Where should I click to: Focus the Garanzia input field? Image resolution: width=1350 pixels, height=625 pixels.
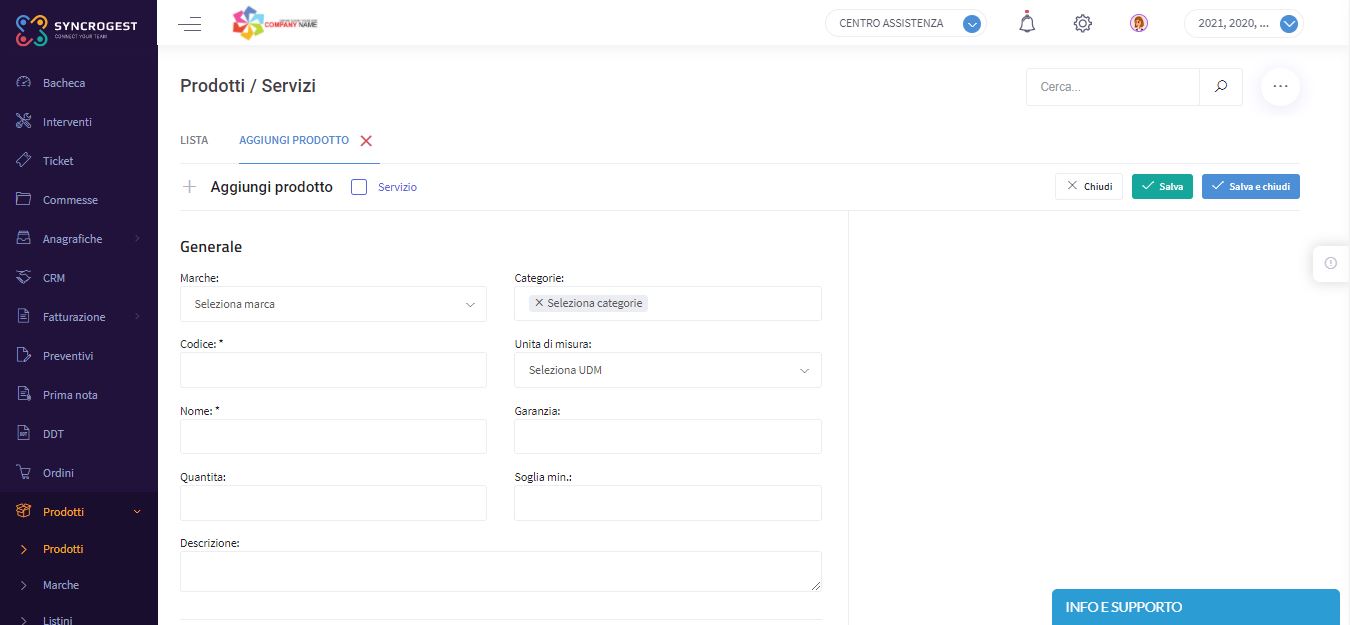[668, 436]
